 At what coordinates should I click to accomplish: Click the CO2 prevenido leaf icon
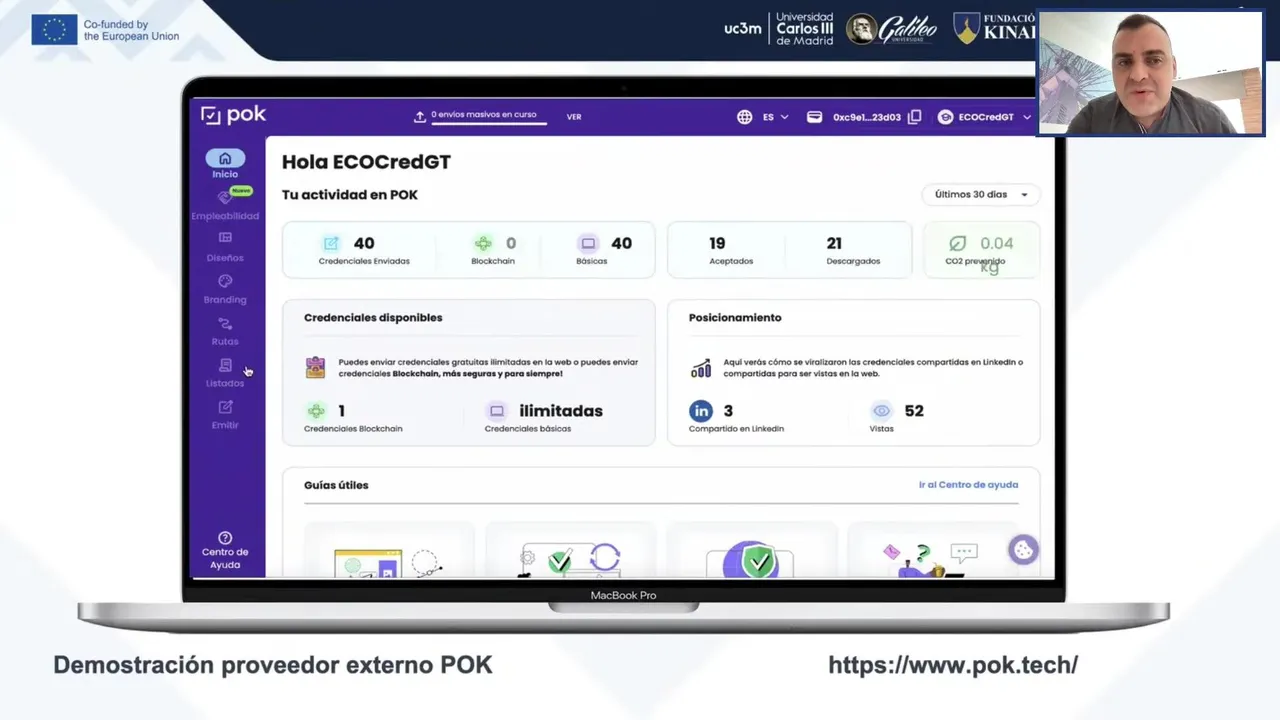(957, 243)
